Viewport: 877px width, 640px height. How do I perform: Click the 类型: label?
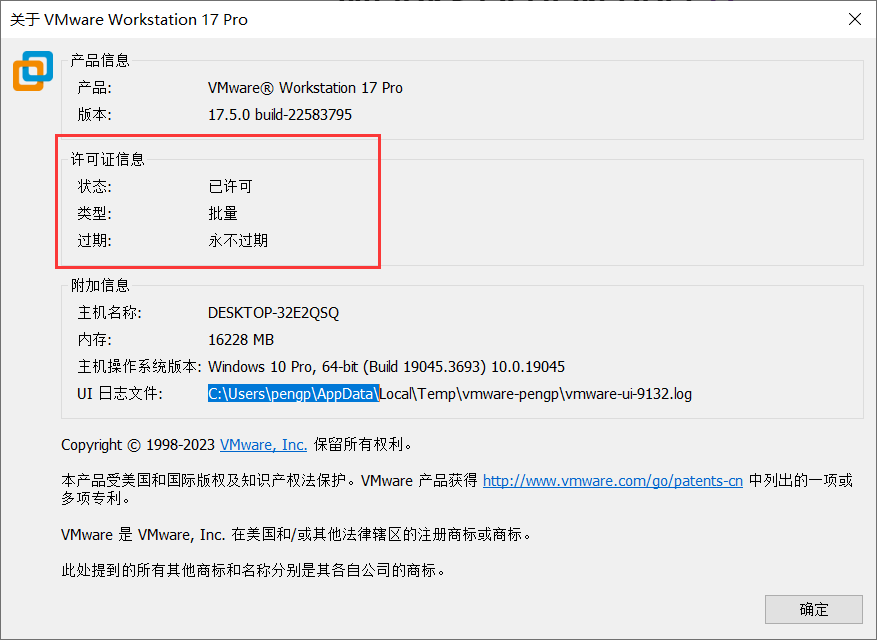click(x=95, y=213)
